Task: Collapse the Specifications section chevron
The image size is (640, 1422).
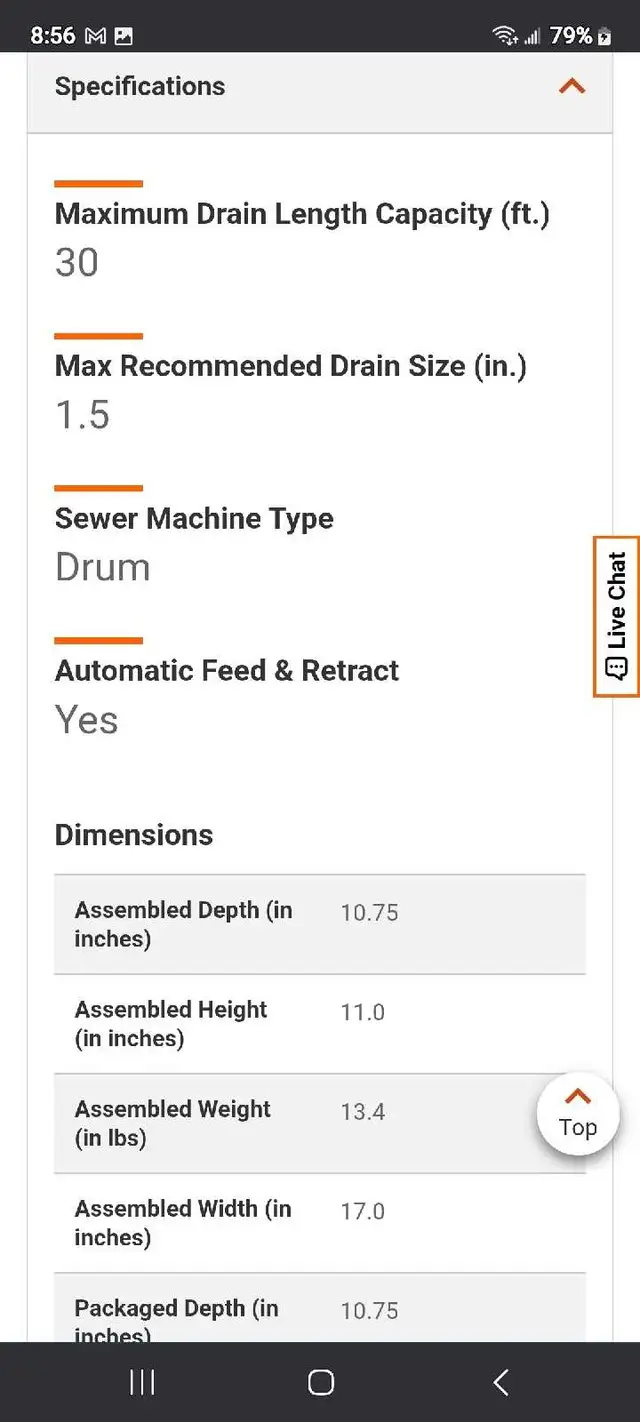Action: (x=572, y=86)
